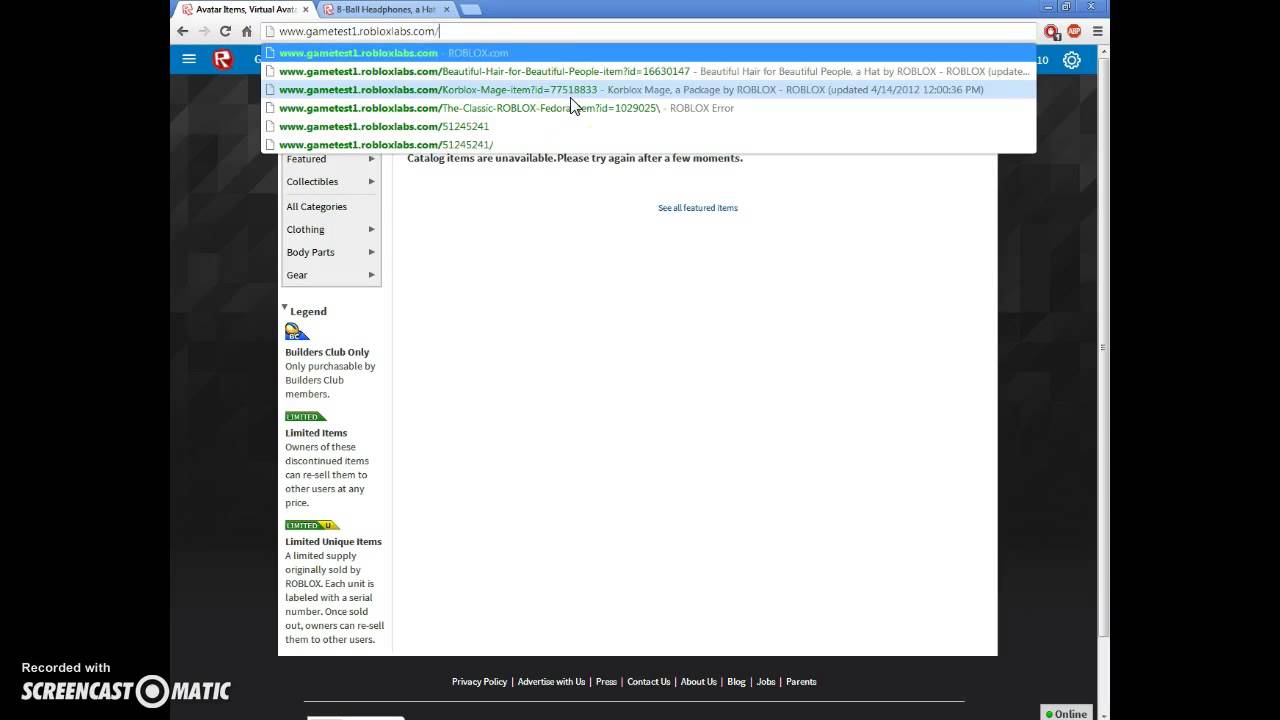1280x720 pixels.
Task: Switch to the Avatar Items tab
Action: pyautogui.click(x=243, y=9)
